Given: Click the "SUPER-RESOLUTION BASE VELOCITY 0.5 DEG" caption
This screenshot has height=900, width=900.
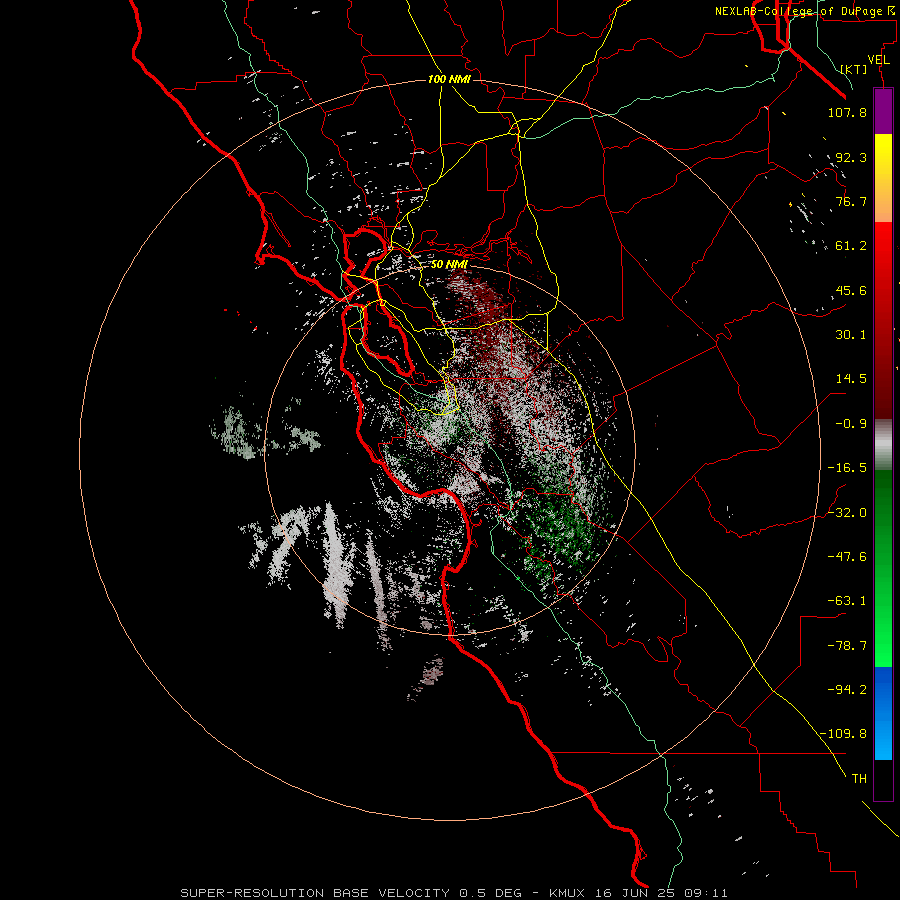Looking at the screenshot, I should pyautogui.click(x=351, y=893).
